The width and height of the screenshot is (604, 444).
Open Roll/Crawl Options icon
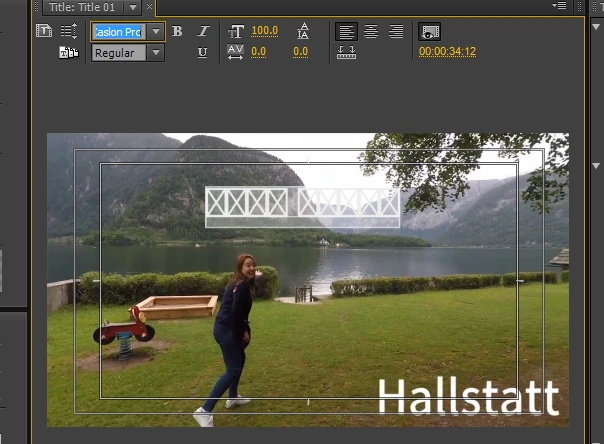(x=69, y=31)
